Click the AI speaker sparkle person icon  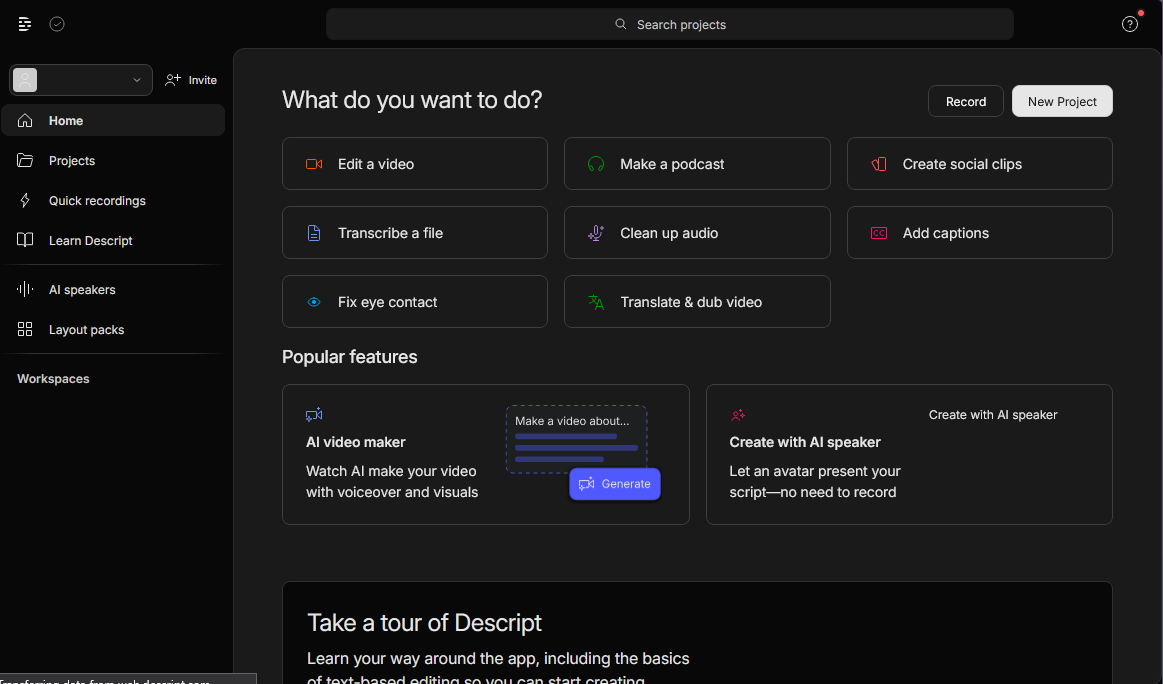click(x=738, y=415)
